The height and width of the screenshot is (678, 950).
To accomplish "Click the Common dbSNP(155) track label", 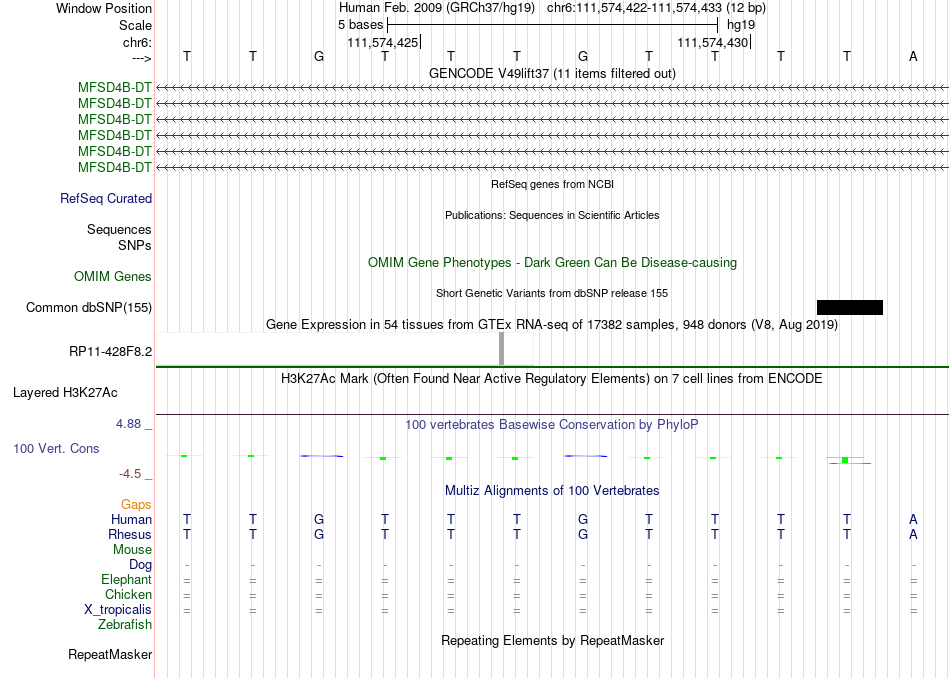I will pos(89,308).
